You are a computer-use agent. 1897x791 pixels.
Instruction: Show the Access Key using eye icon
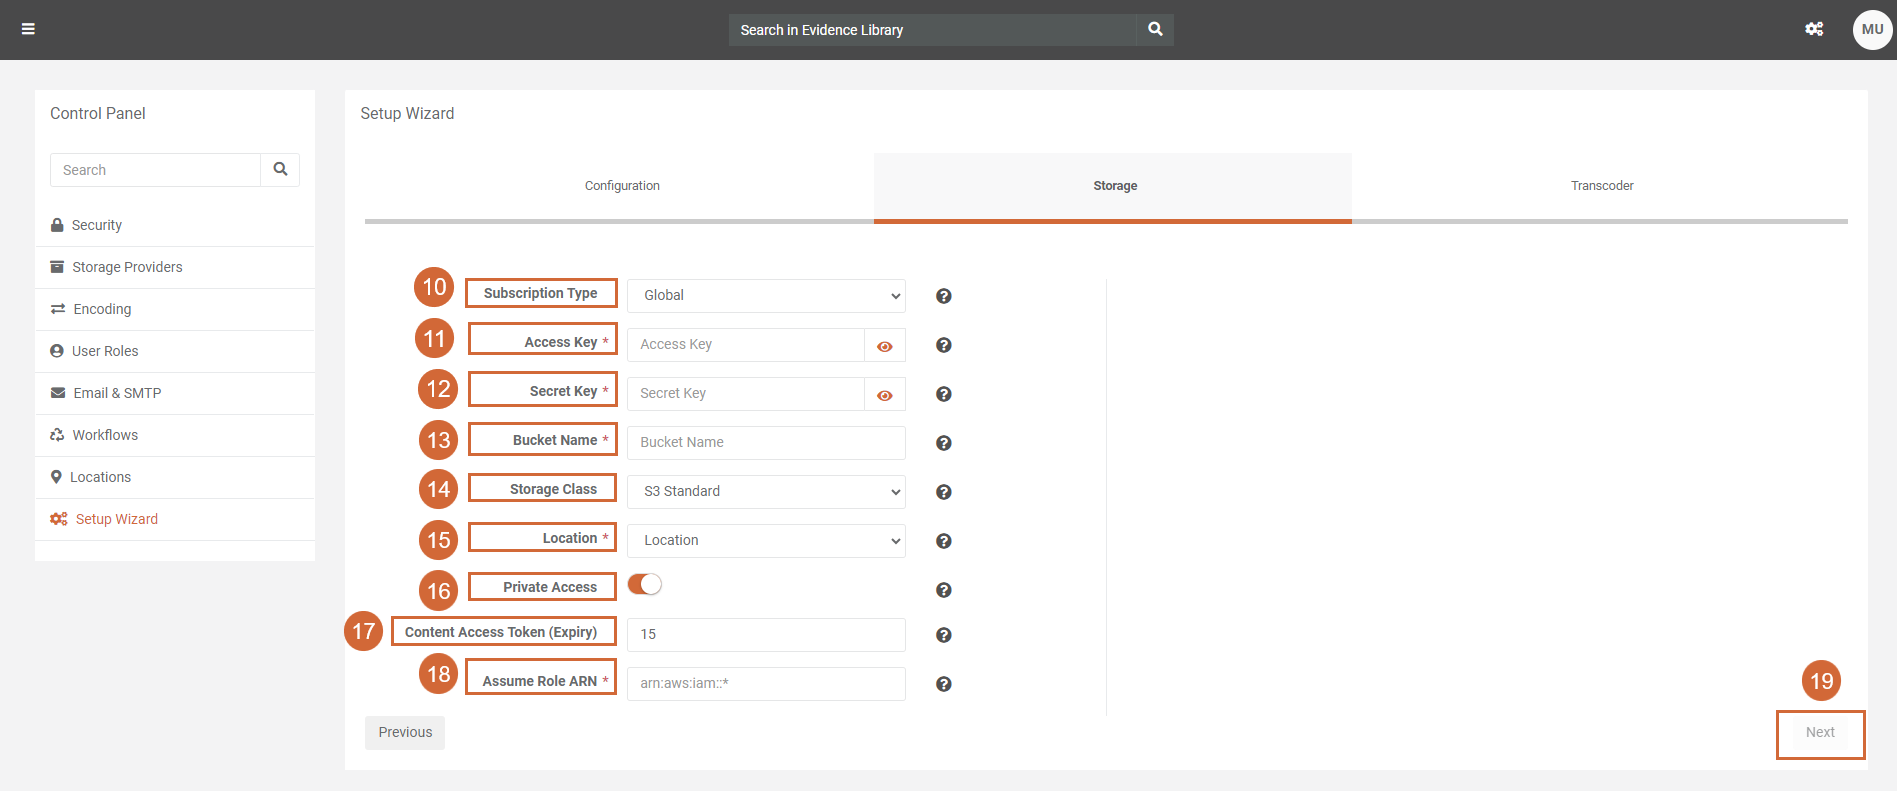(x=885, y=346)
